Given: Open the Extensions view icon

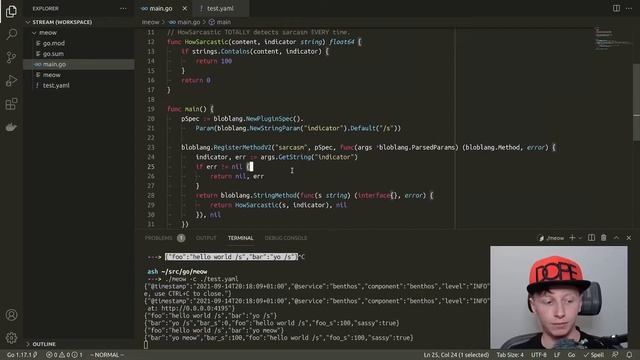Looking at the screenshot, I should (11, 104).
